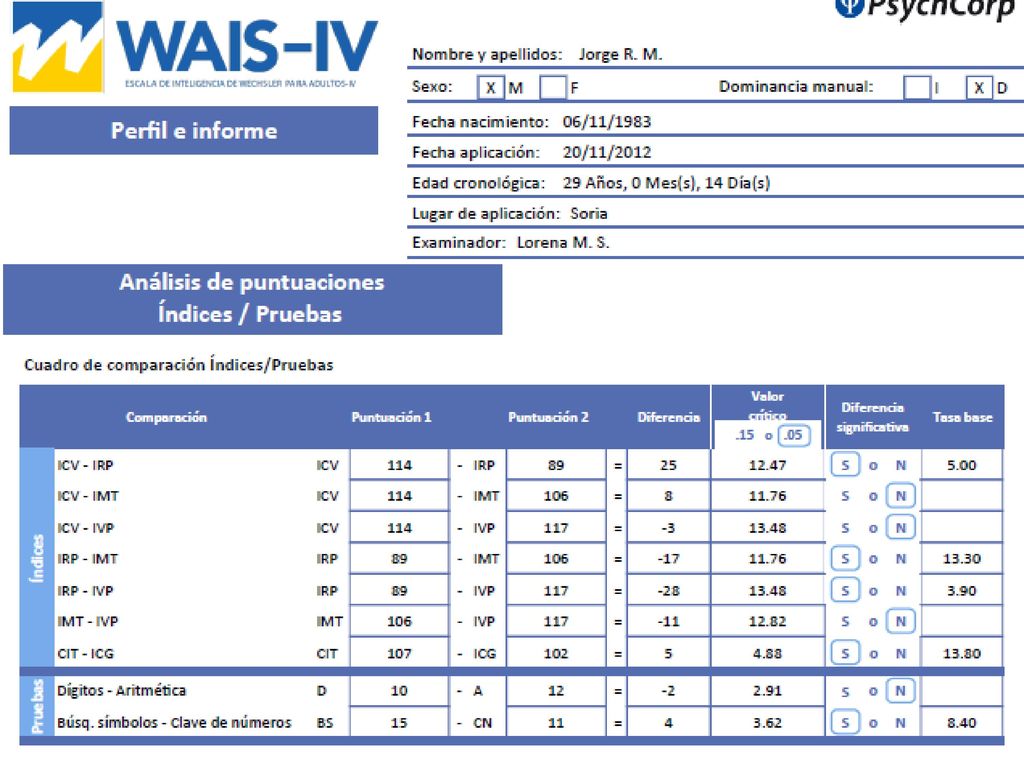Select the .15 critical value option
This screenshot has width=1024, height=768.
point(744,435)
